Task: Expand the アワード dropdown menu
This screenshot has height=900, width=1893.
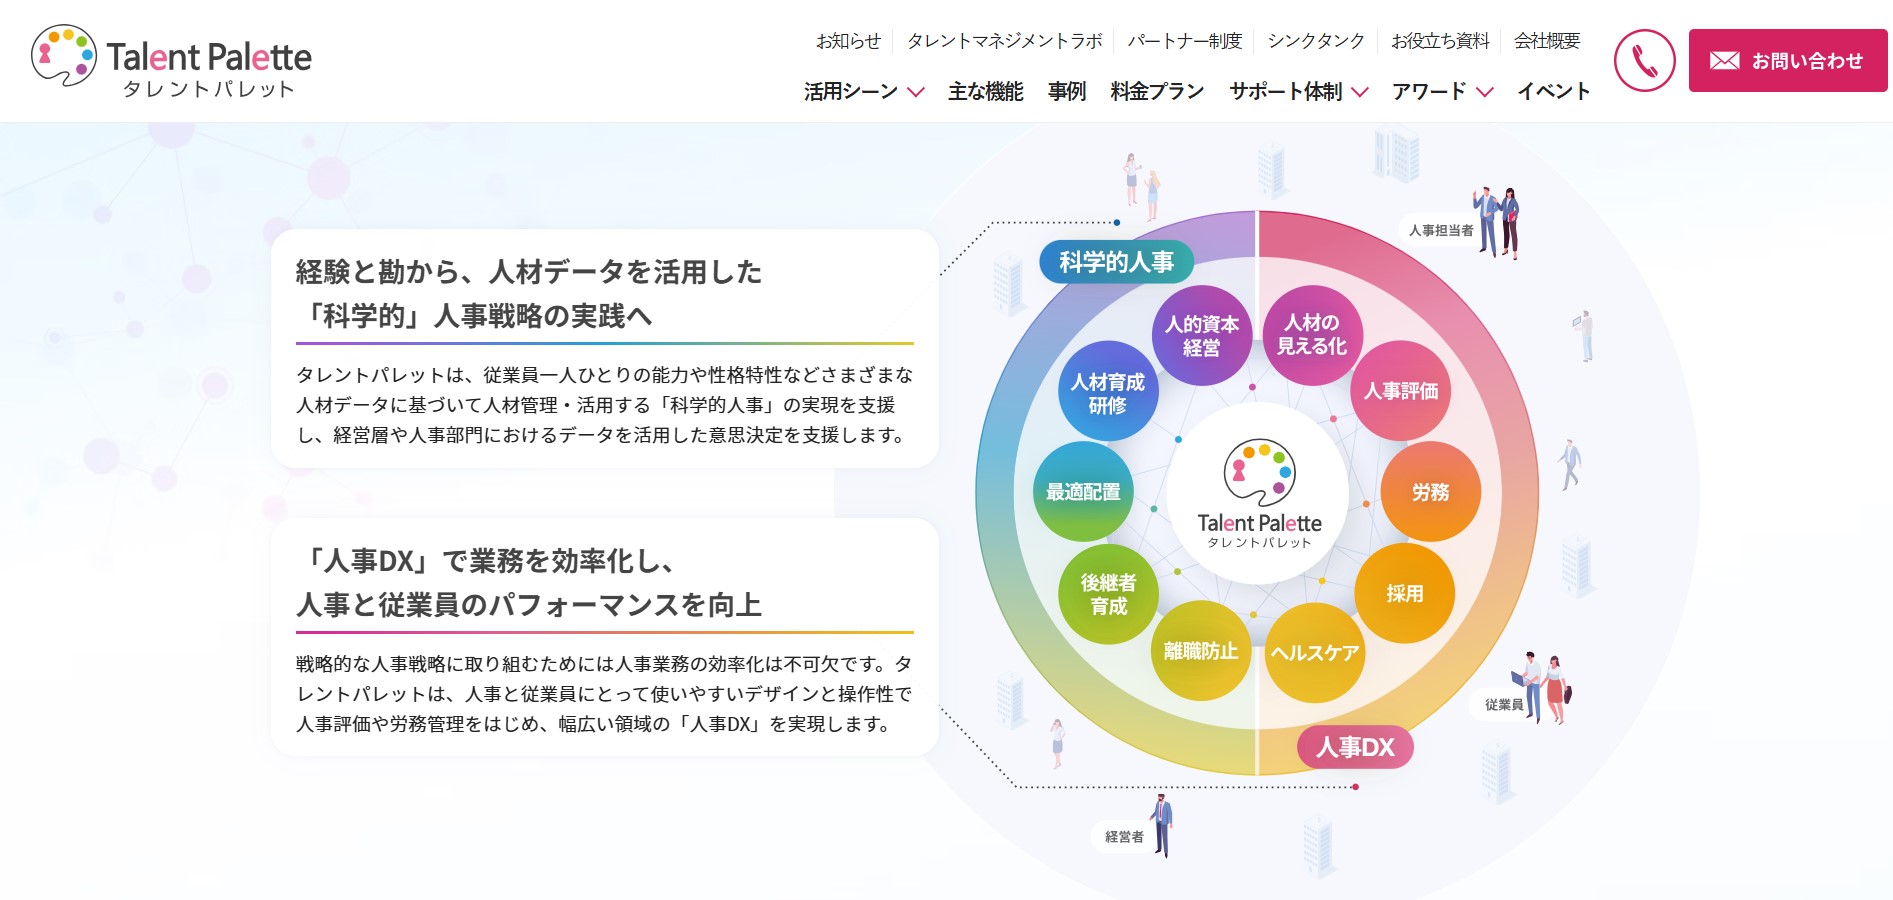Action: click(1442, 91)
